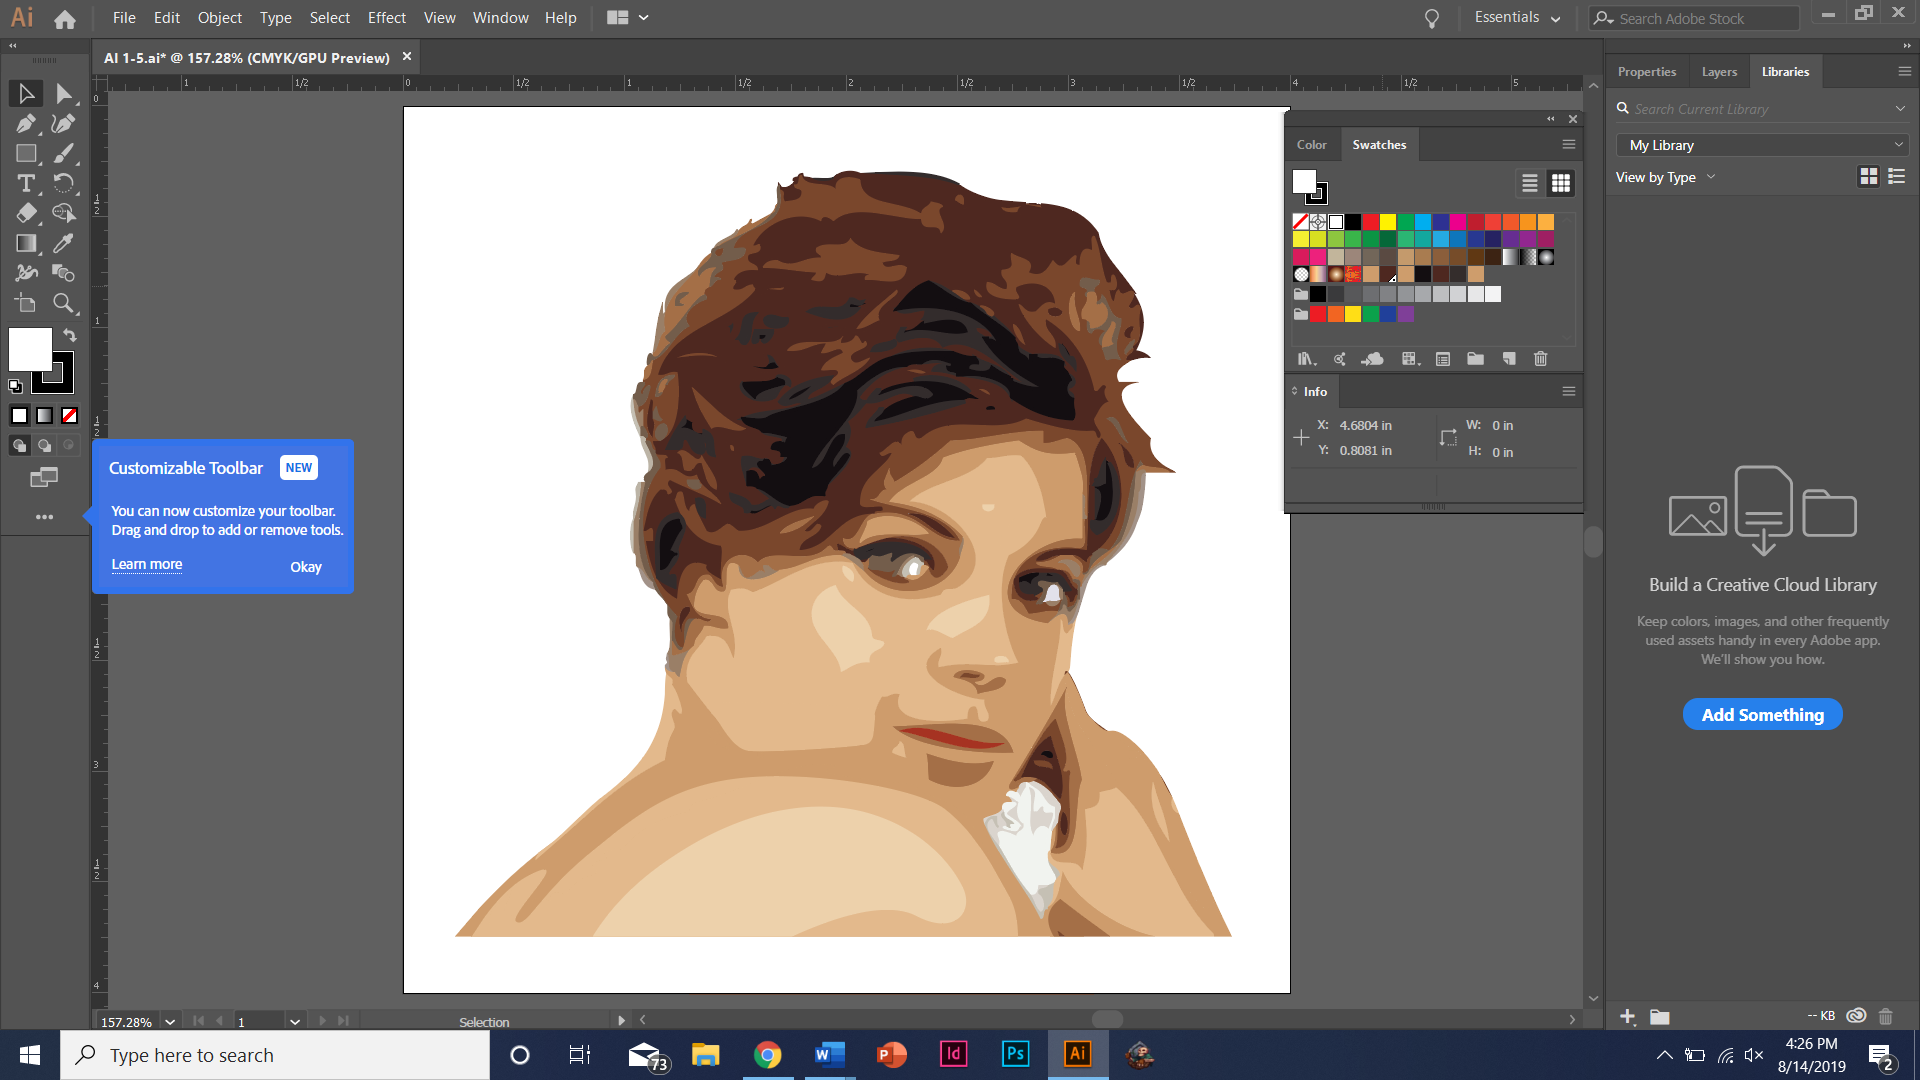The width and height of the screenshot is (1920, 1080).
Task: Open the Object menu
Action: (x=220, y=18)
